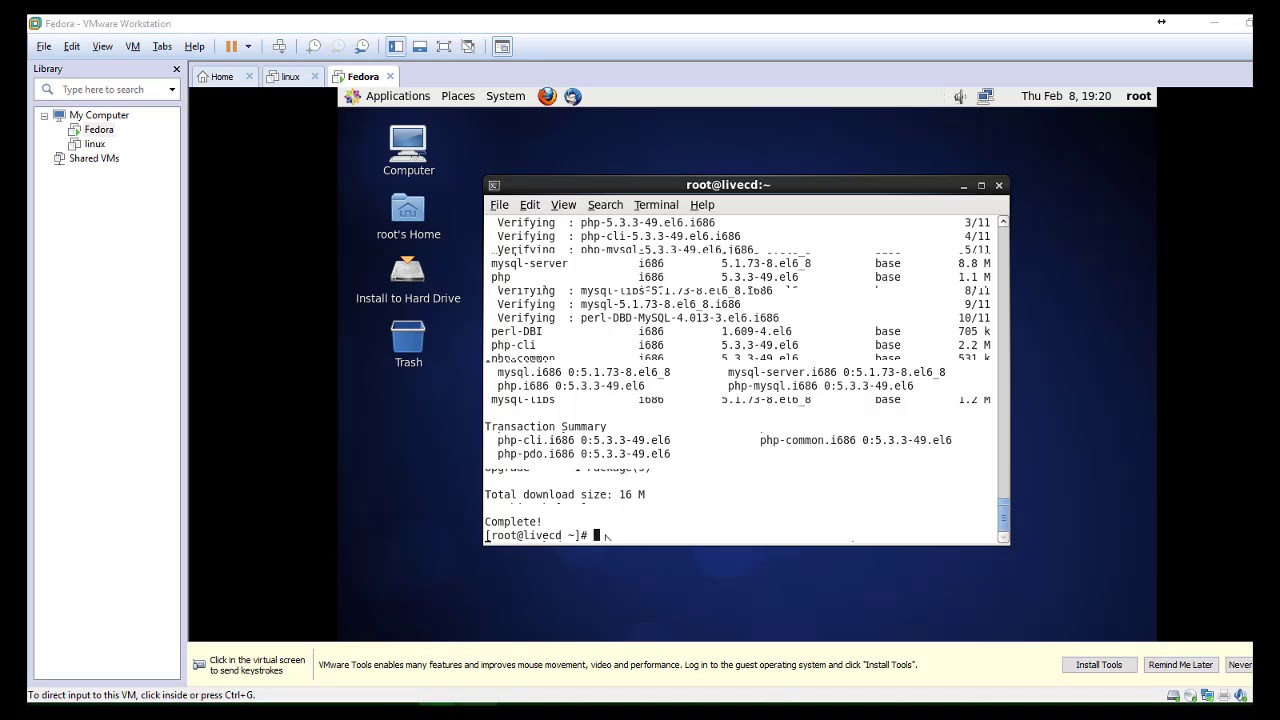Collapse the My Computer tree node

44,116
